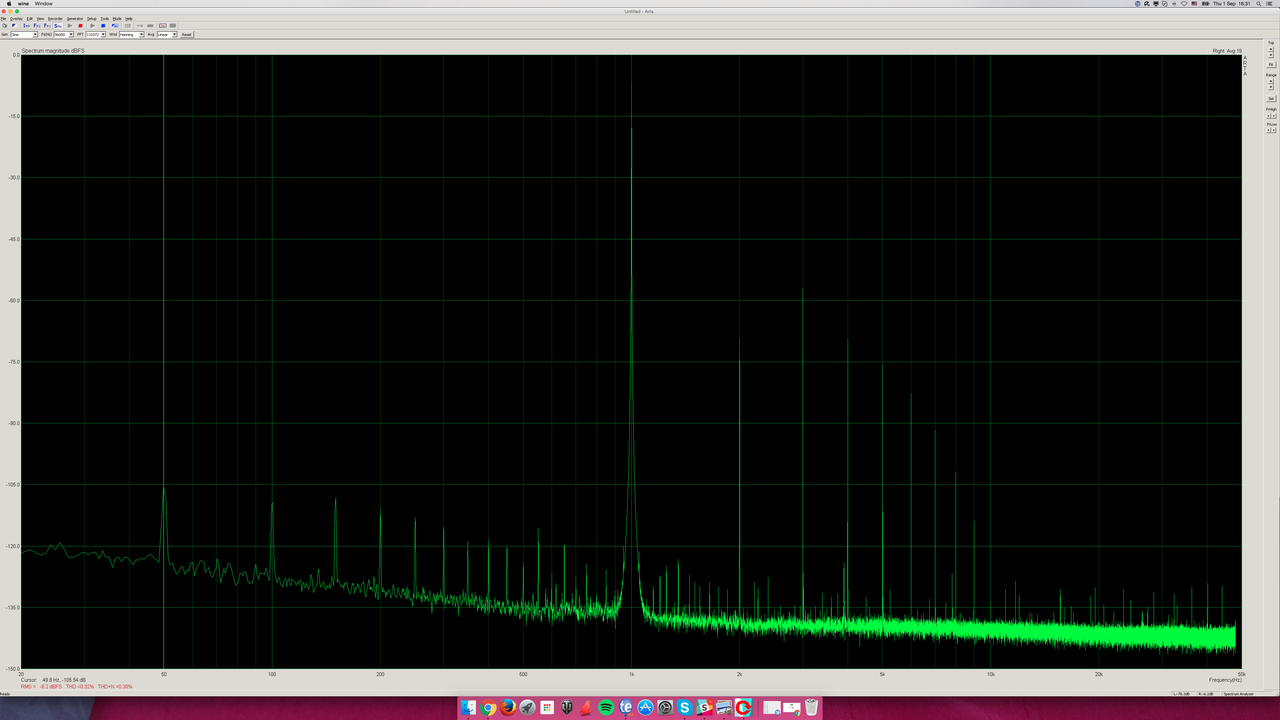Viewport: 1280px width, 720px height.
Task: Select the Fr1 frequency response mode icon
Action: (x=47, y=26)
